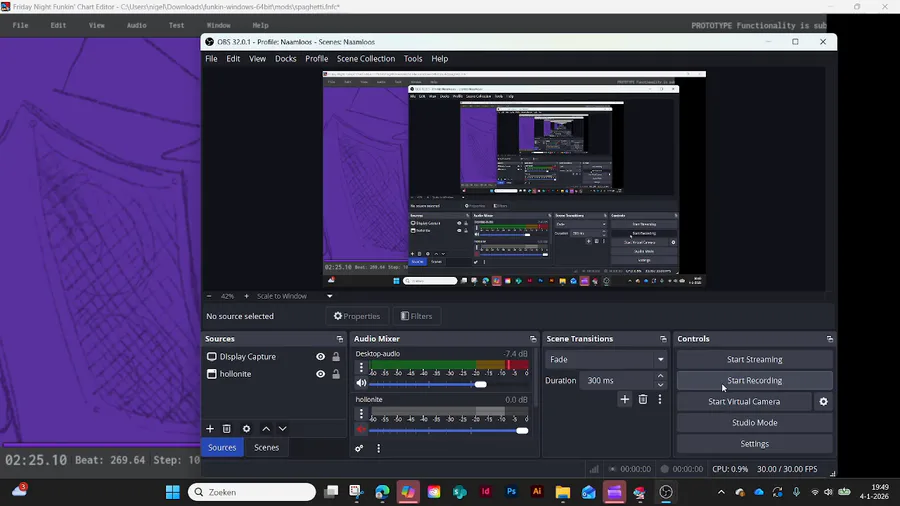900x506 pixels.
Task: Open OBS Tools menu
Action: [x=413, y=59]
